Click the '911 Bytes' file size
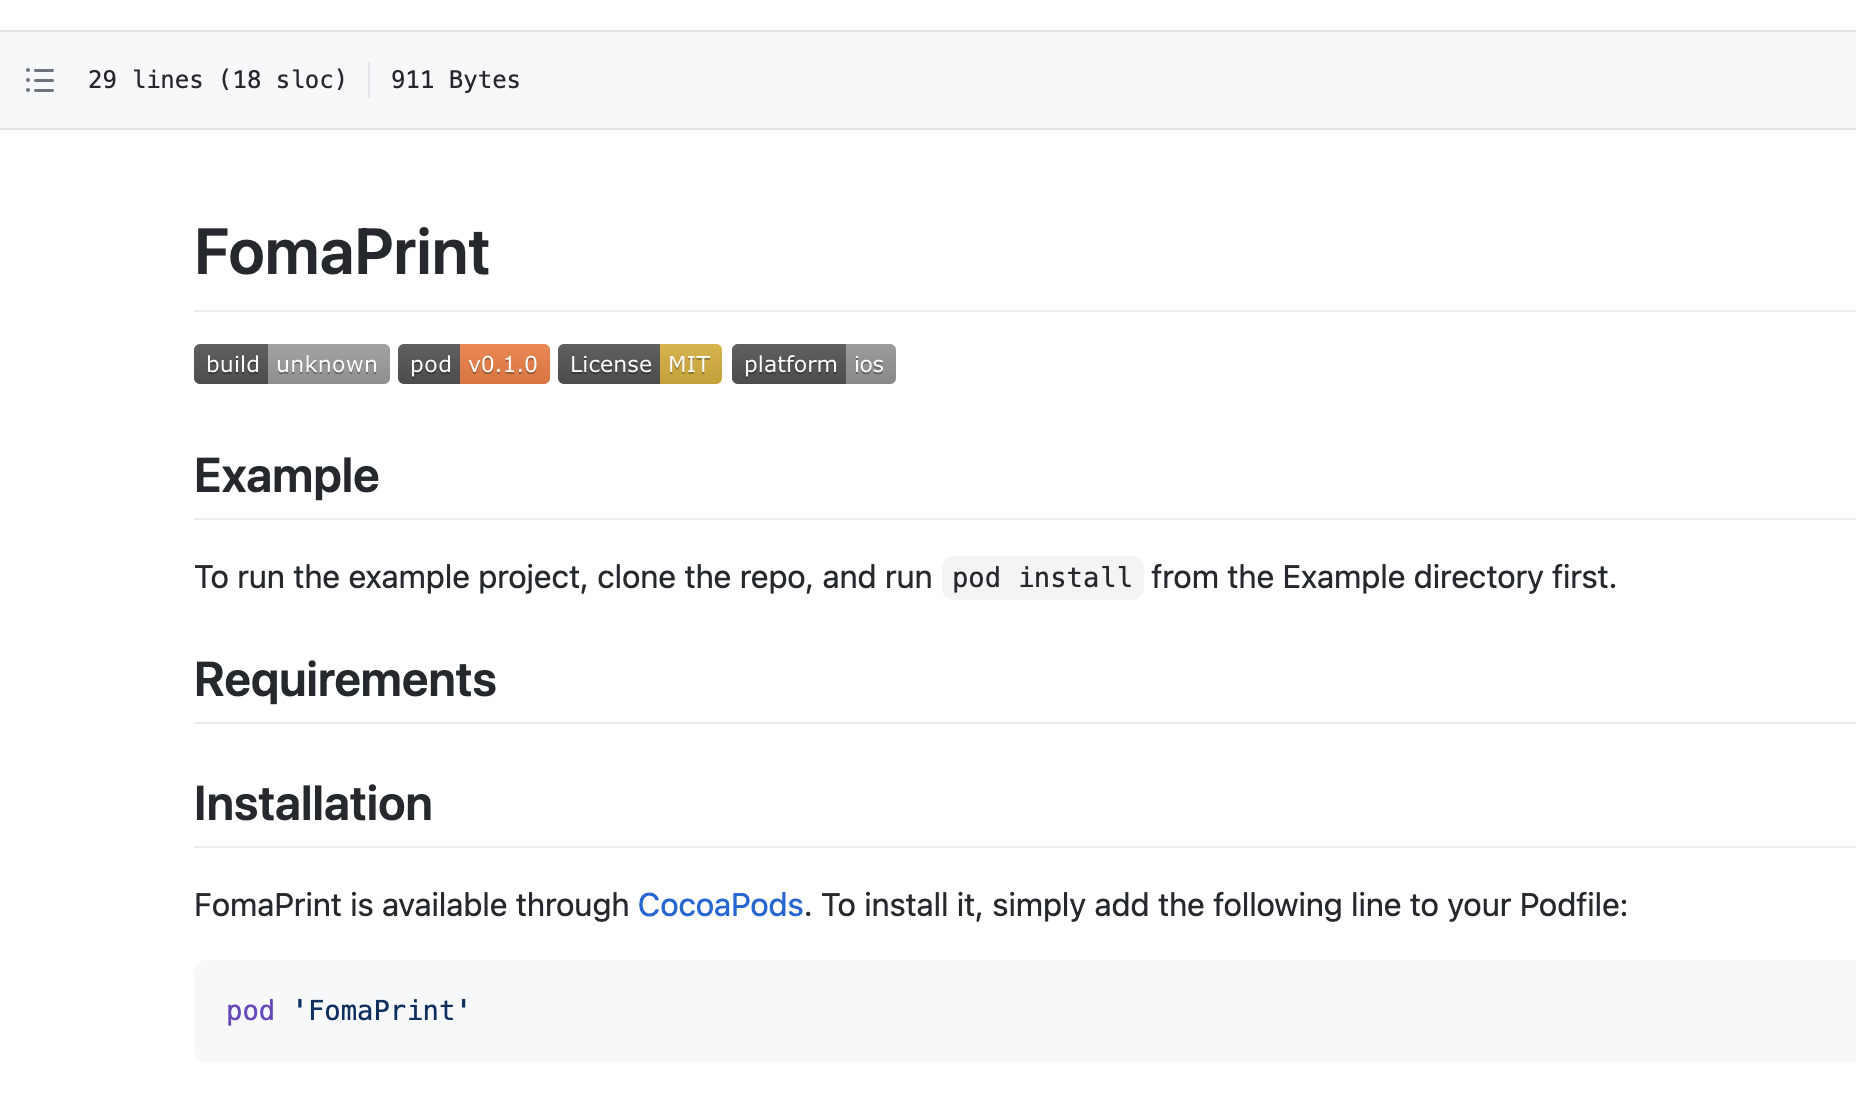This screenshot has width=1856, height=1120. tap(455, 80)
